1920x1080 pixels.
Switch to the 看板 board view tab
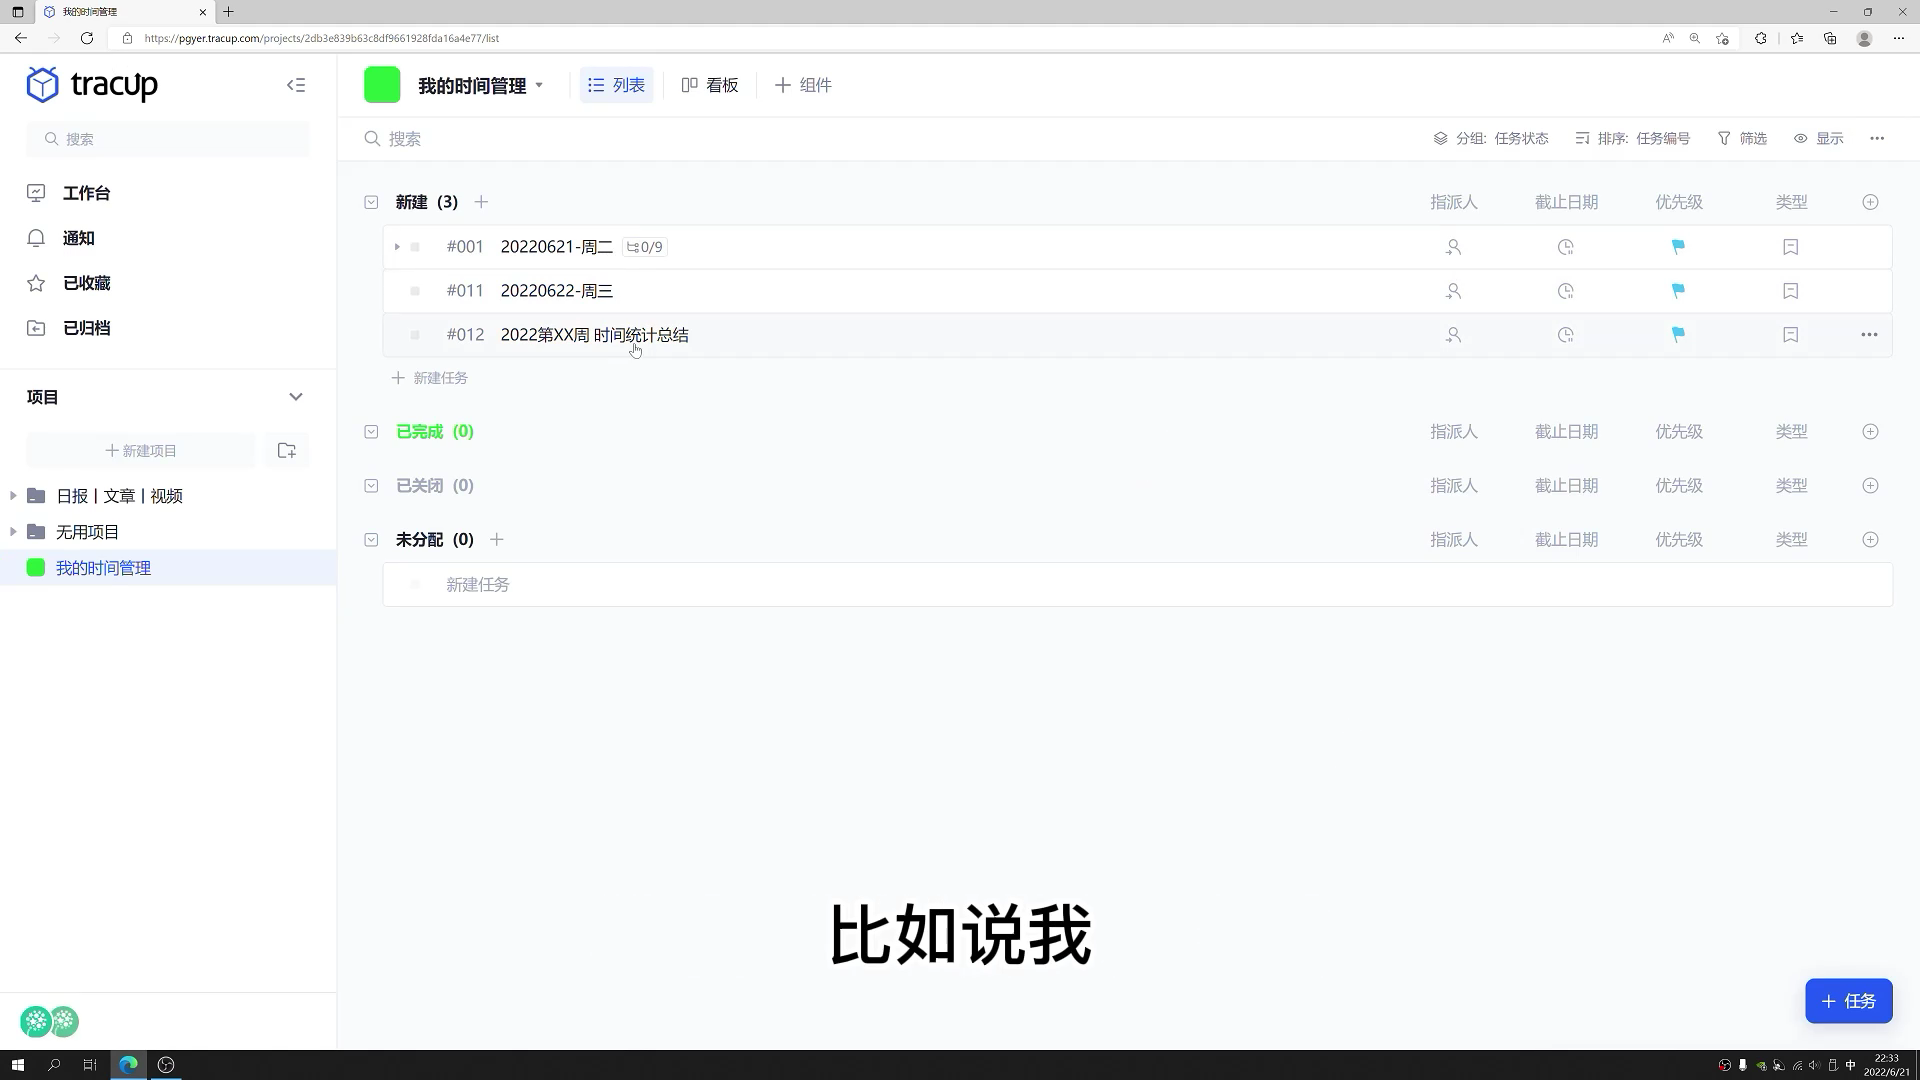tap(710, 85)
